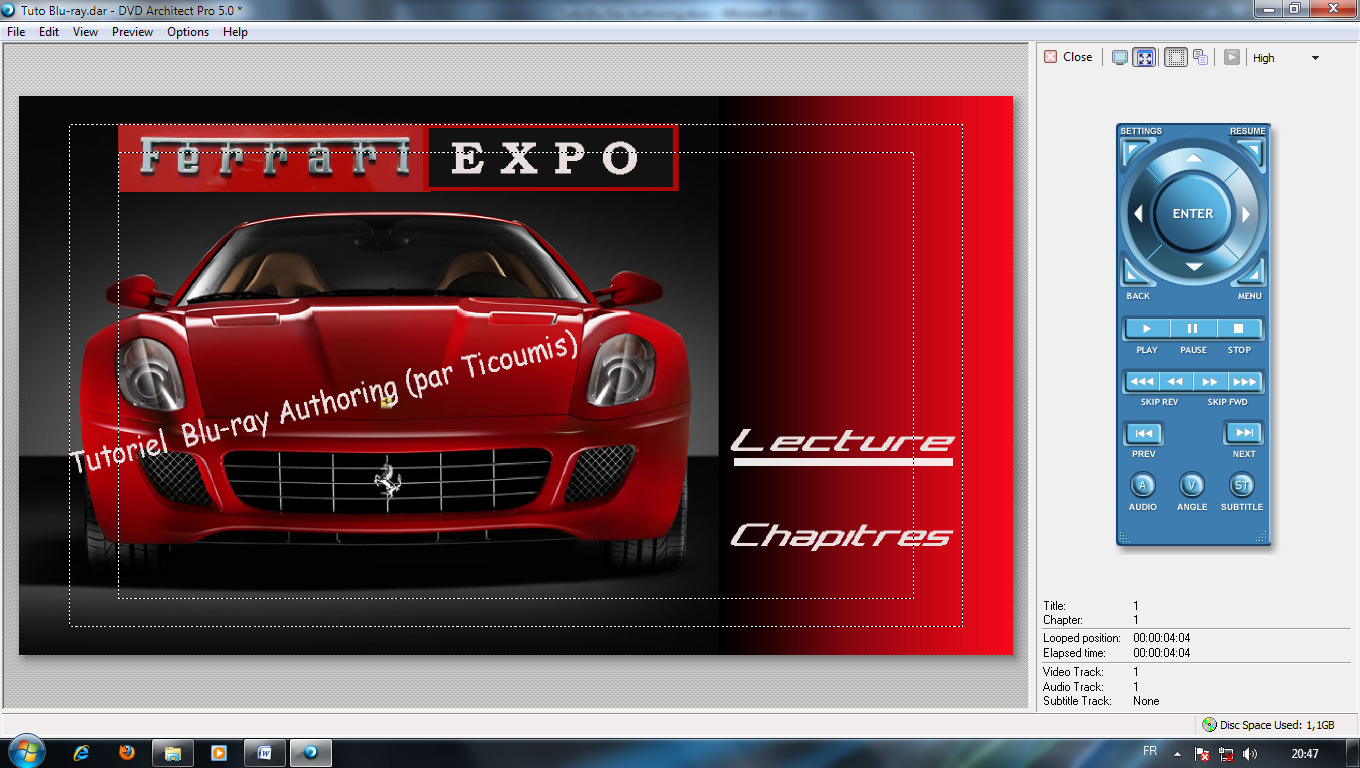Screen dimensions: 1360x768
Task: Click the MENU corner button on remote
Action: point(1251,272)
